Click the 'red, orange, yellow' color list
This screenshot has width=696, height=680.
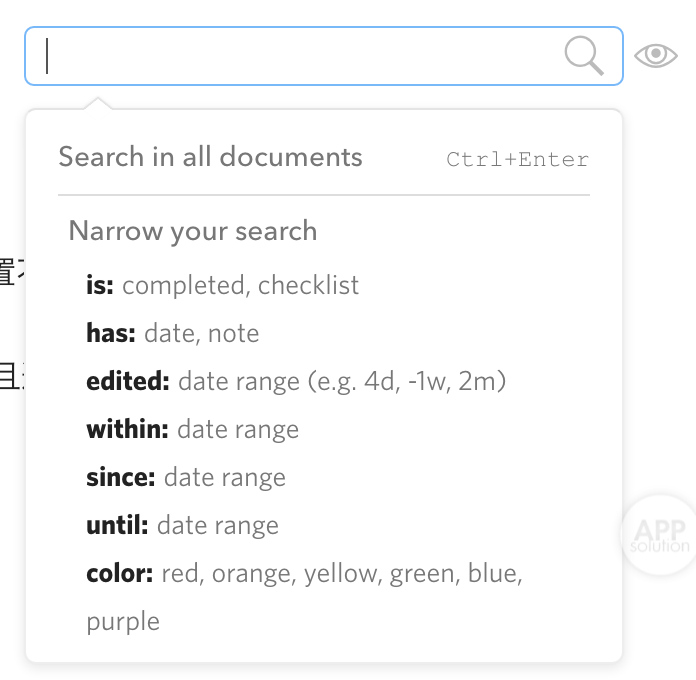pos(272,573)
